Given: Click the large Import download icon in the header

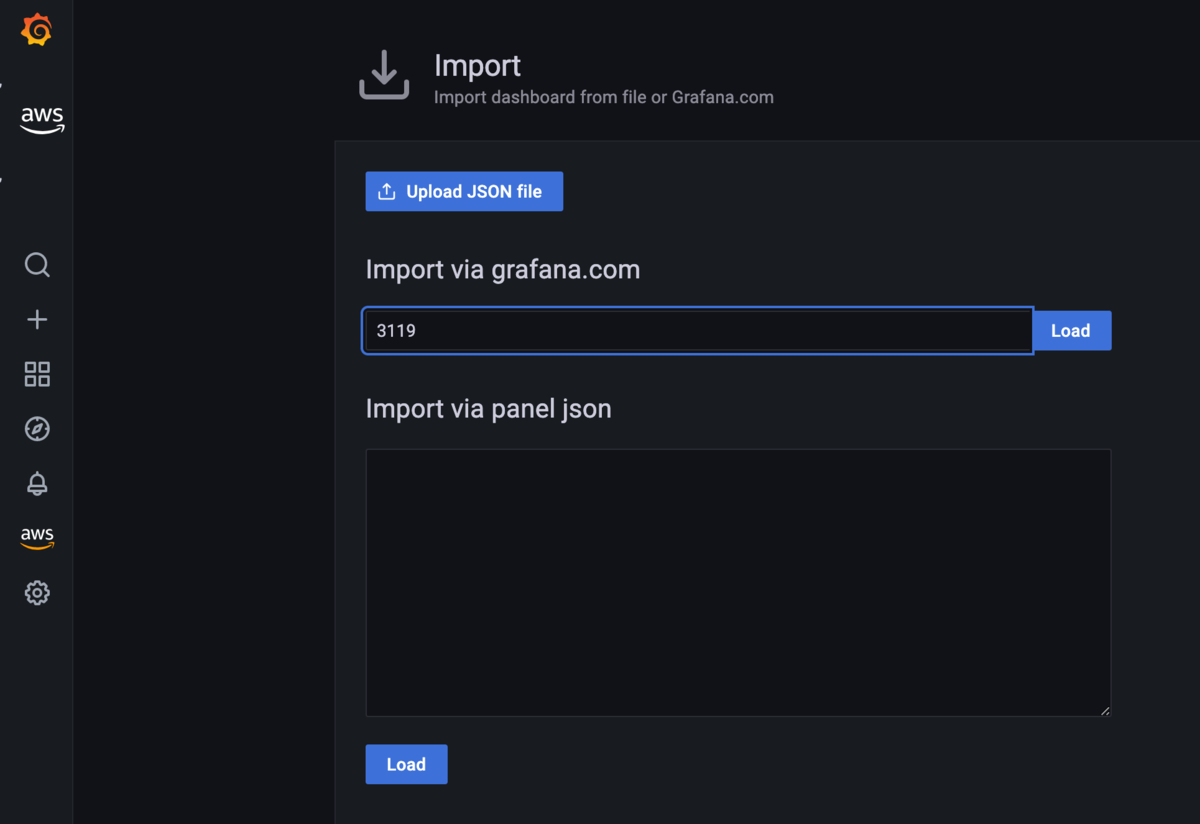Looking at the screenshot, I should (x=384, y=75).
